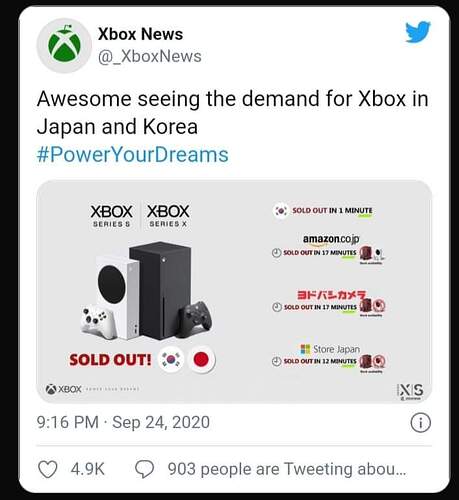Screen dimensions: 459x500
Task: Open the reply speech bubble icon
Action: click(x=144, y=469)
